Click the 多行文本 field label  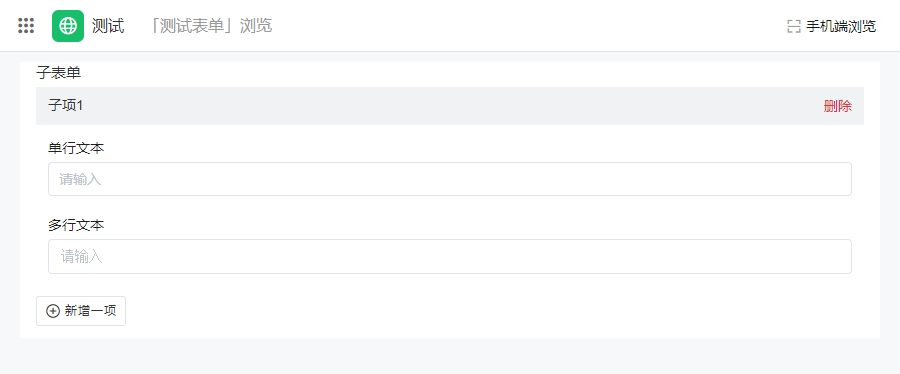point(76,225)
